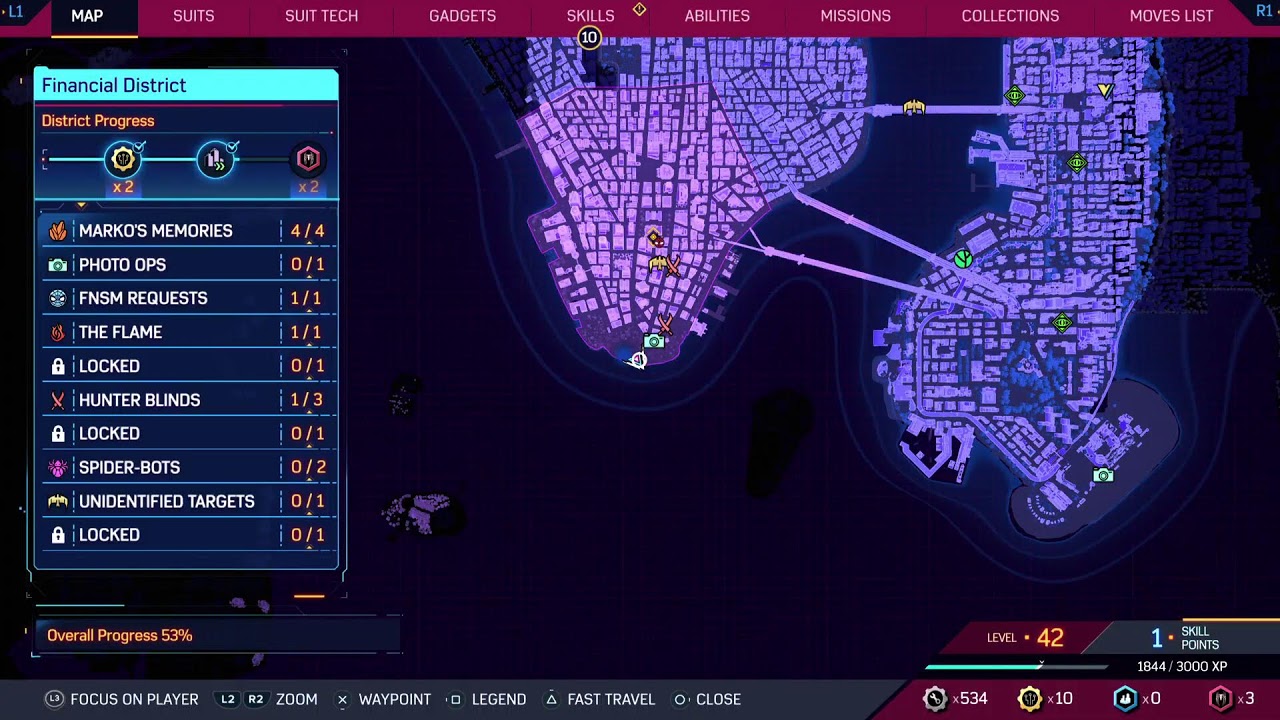Click the FAST TRAVEL prompt
1280x720 pixels.
pos(599,699)
